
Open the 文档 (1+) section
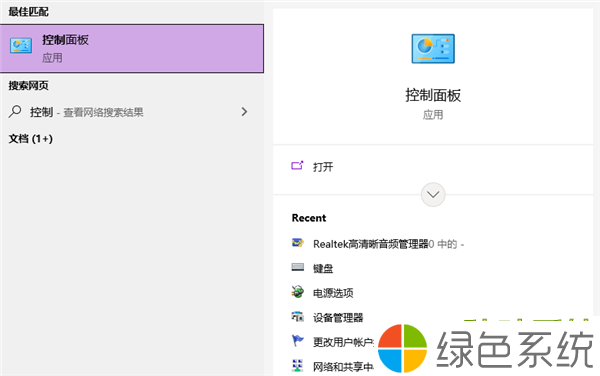31,138
